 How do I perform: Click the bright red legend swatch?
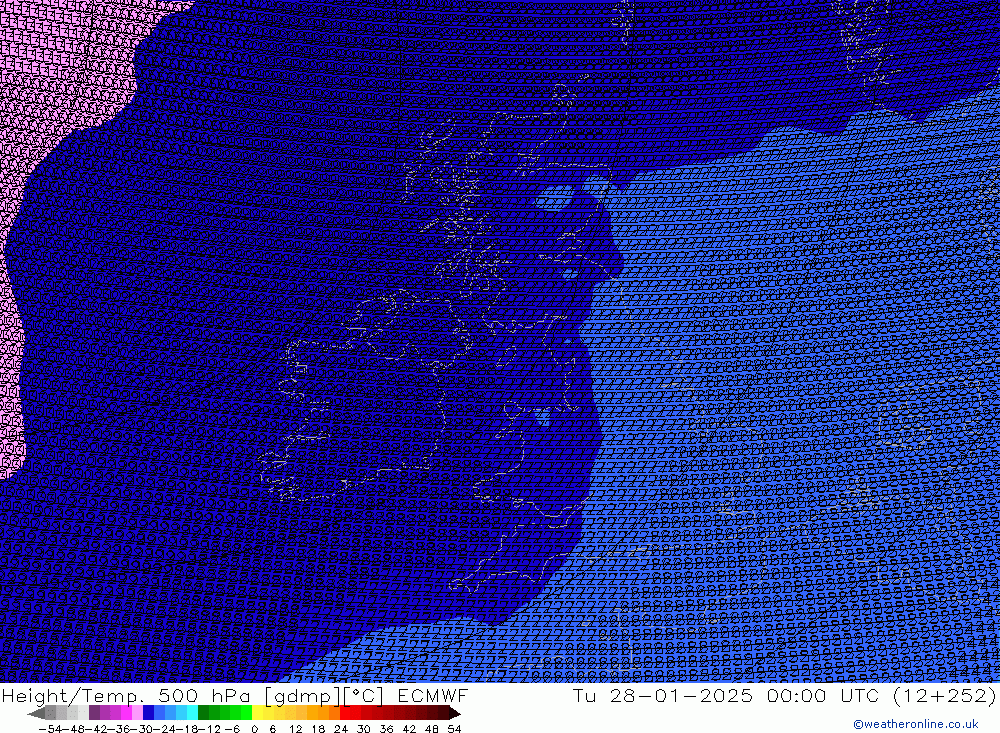click(345, 713)
